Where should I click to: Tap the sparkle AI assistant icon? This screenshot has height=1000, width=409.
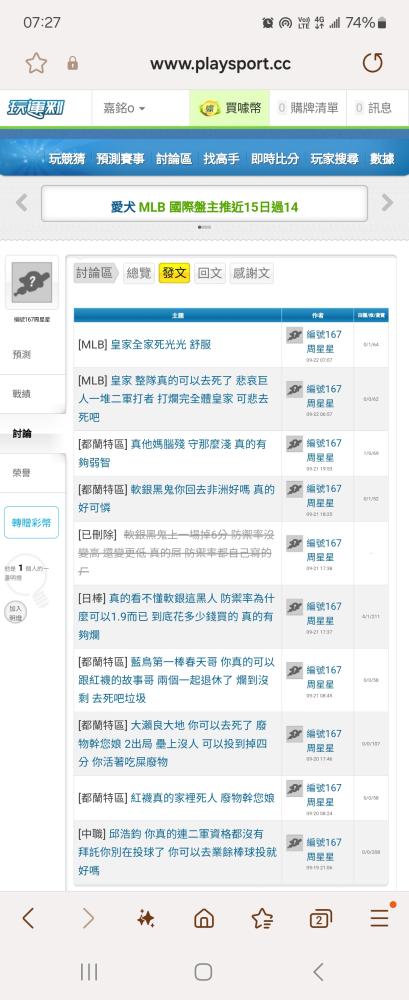click(145, 918)
